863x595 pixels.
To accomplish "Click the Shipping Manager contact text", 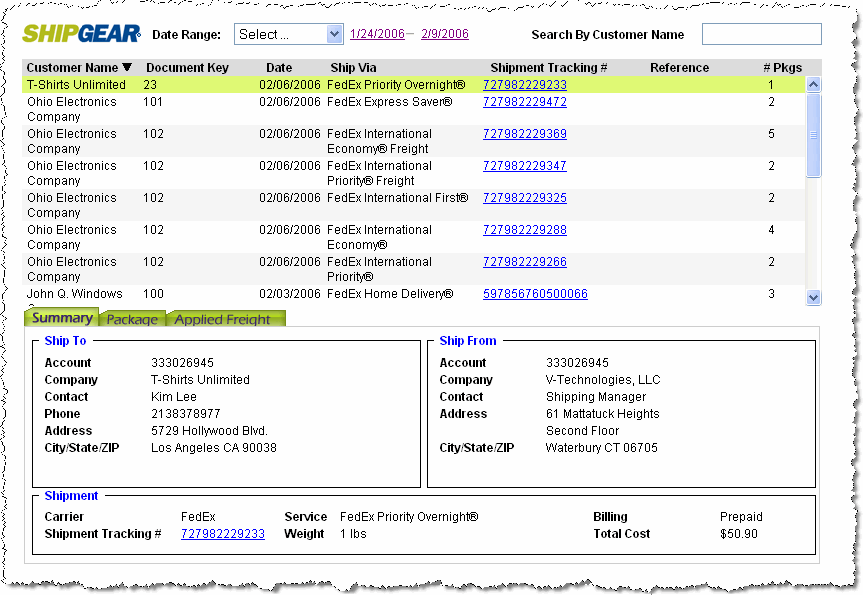I will coord(596,397).
